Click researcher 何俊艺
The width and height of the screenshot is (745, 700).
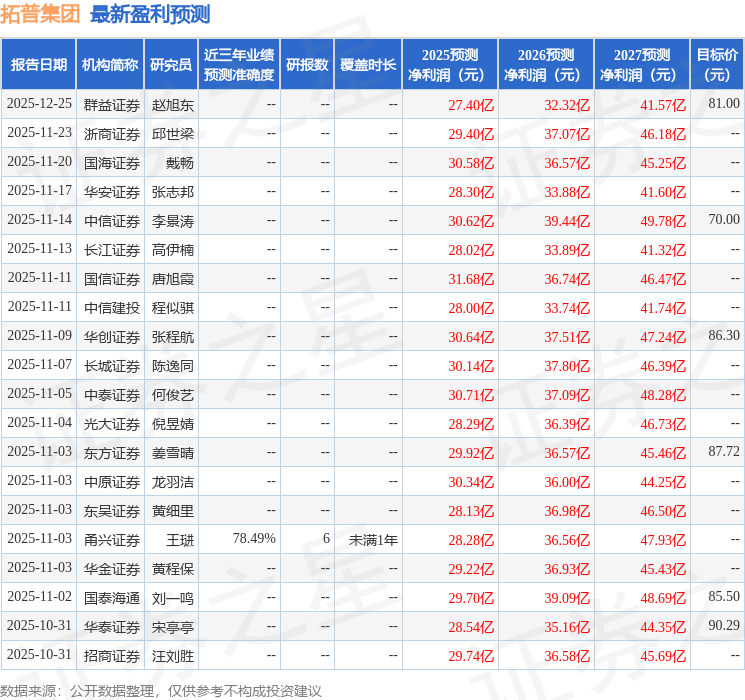pyautogui.click(x=173, y=395)
